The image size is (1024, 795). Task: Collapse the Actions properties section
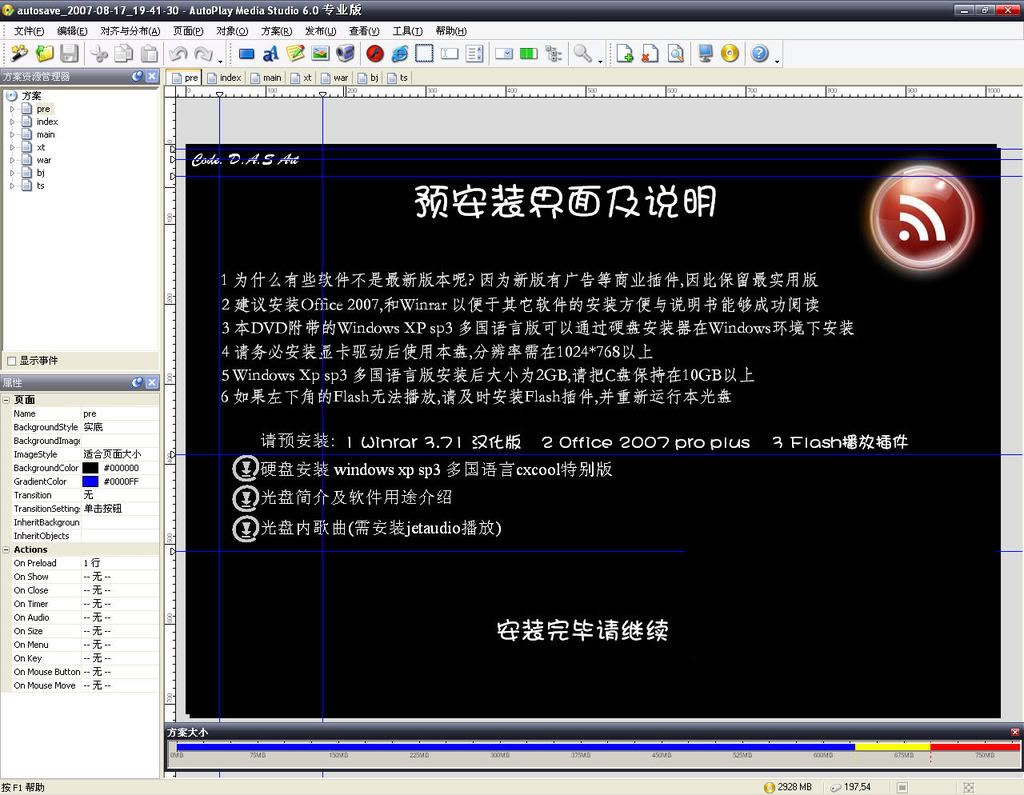[x=7, y=550]
